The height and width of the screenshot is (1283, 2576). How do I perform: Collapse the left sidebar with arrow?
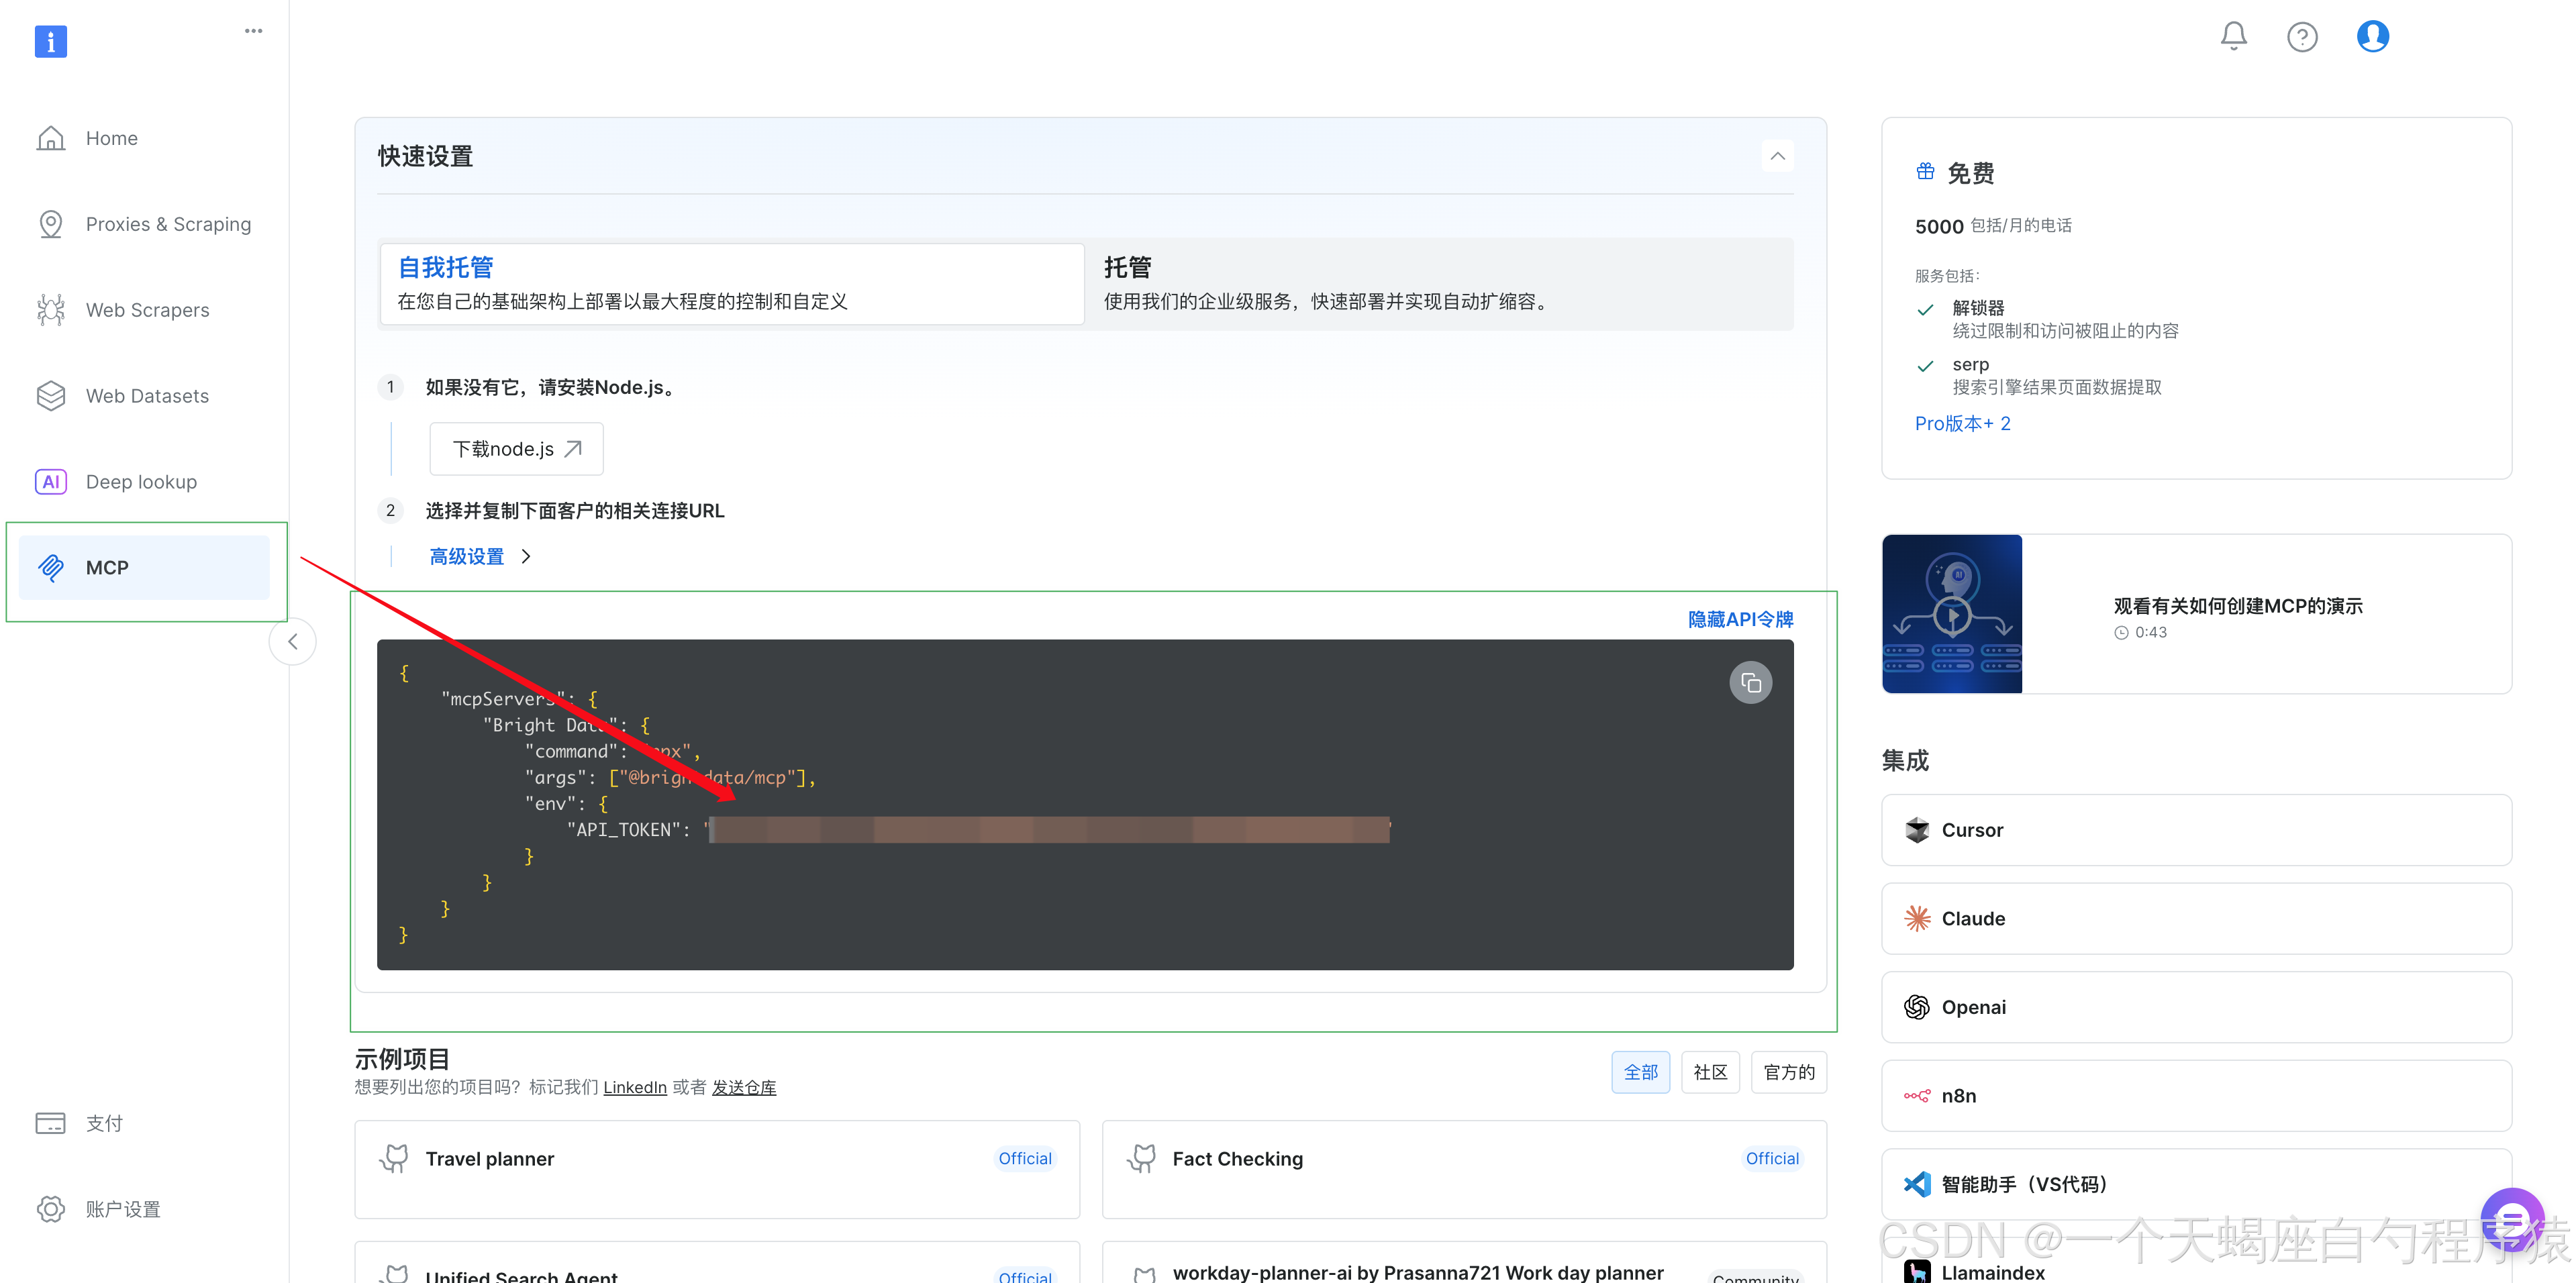click(293, 642)
